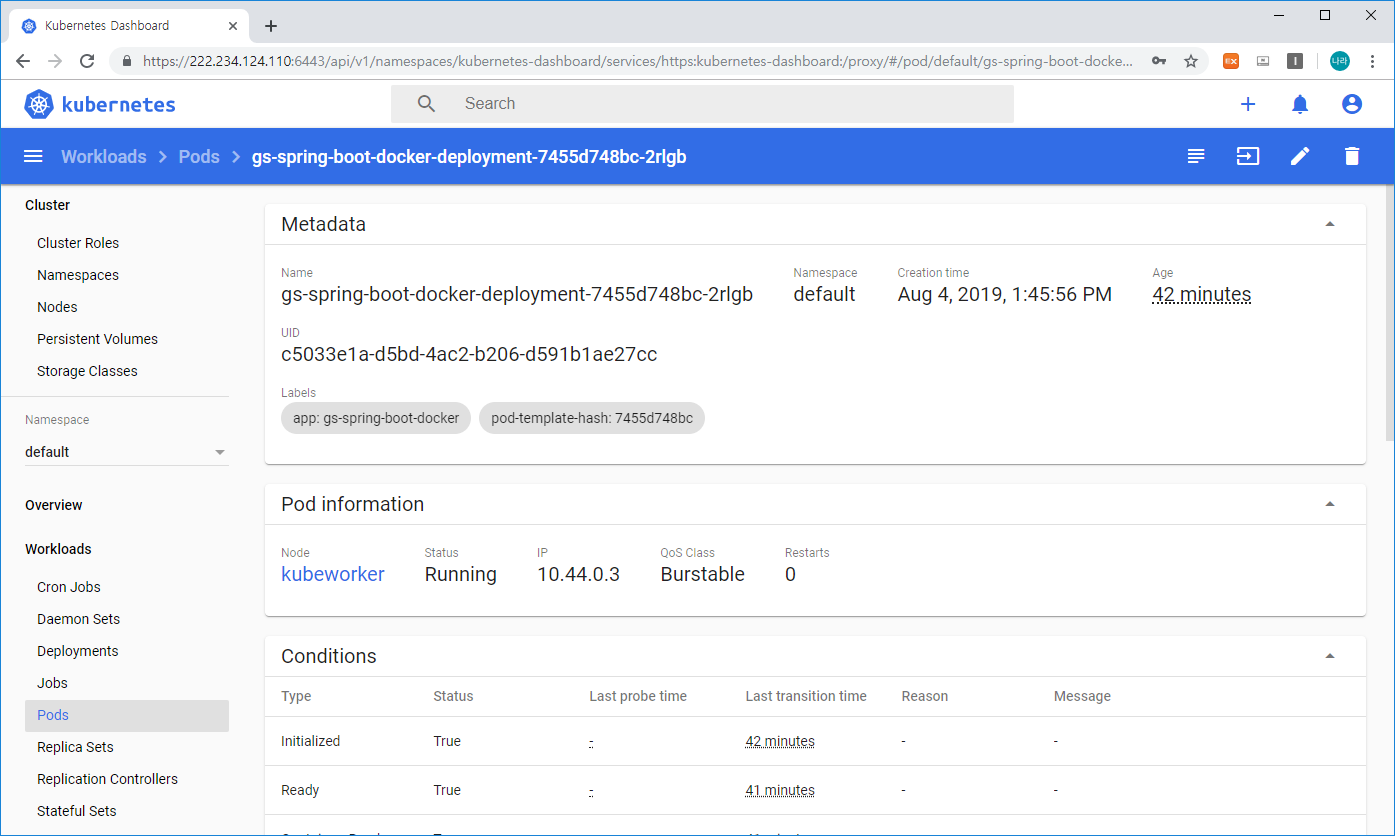Viewport: 1395px width, 836px height.
Task: Open Deployments in sidebar
Action: click(x=78, y=651)
